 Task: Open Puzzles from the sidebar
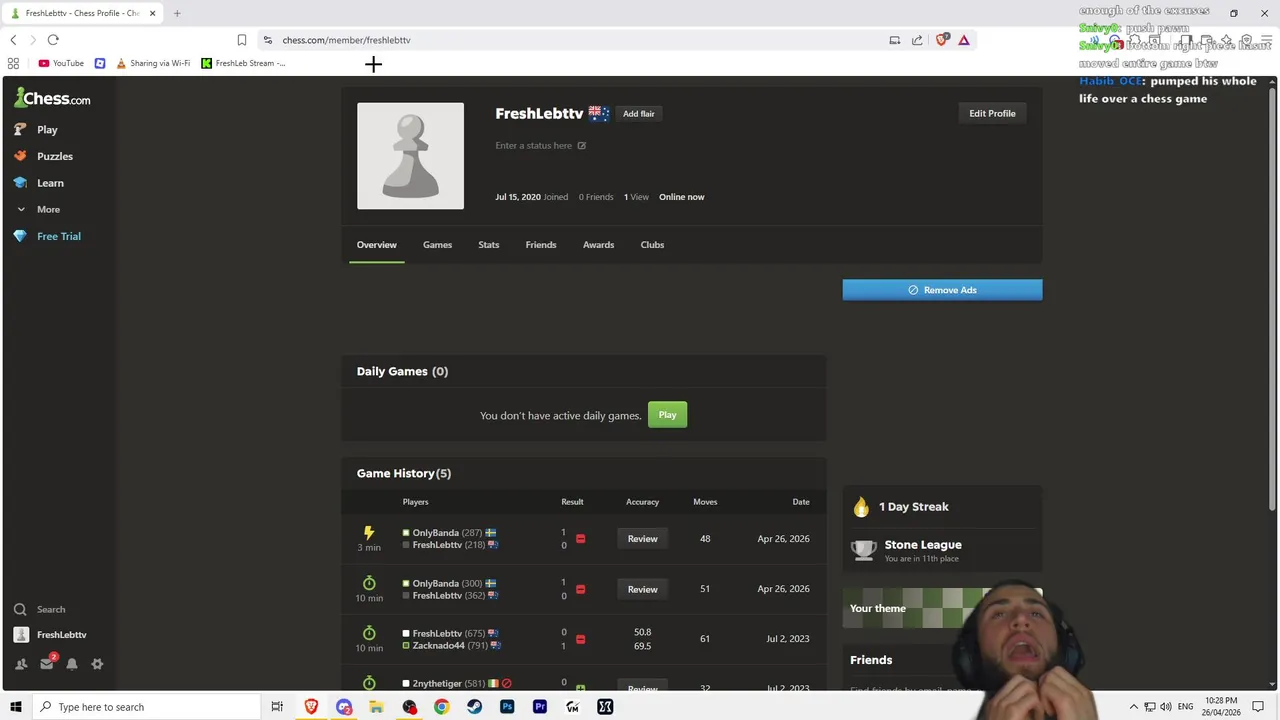(54, 156)
